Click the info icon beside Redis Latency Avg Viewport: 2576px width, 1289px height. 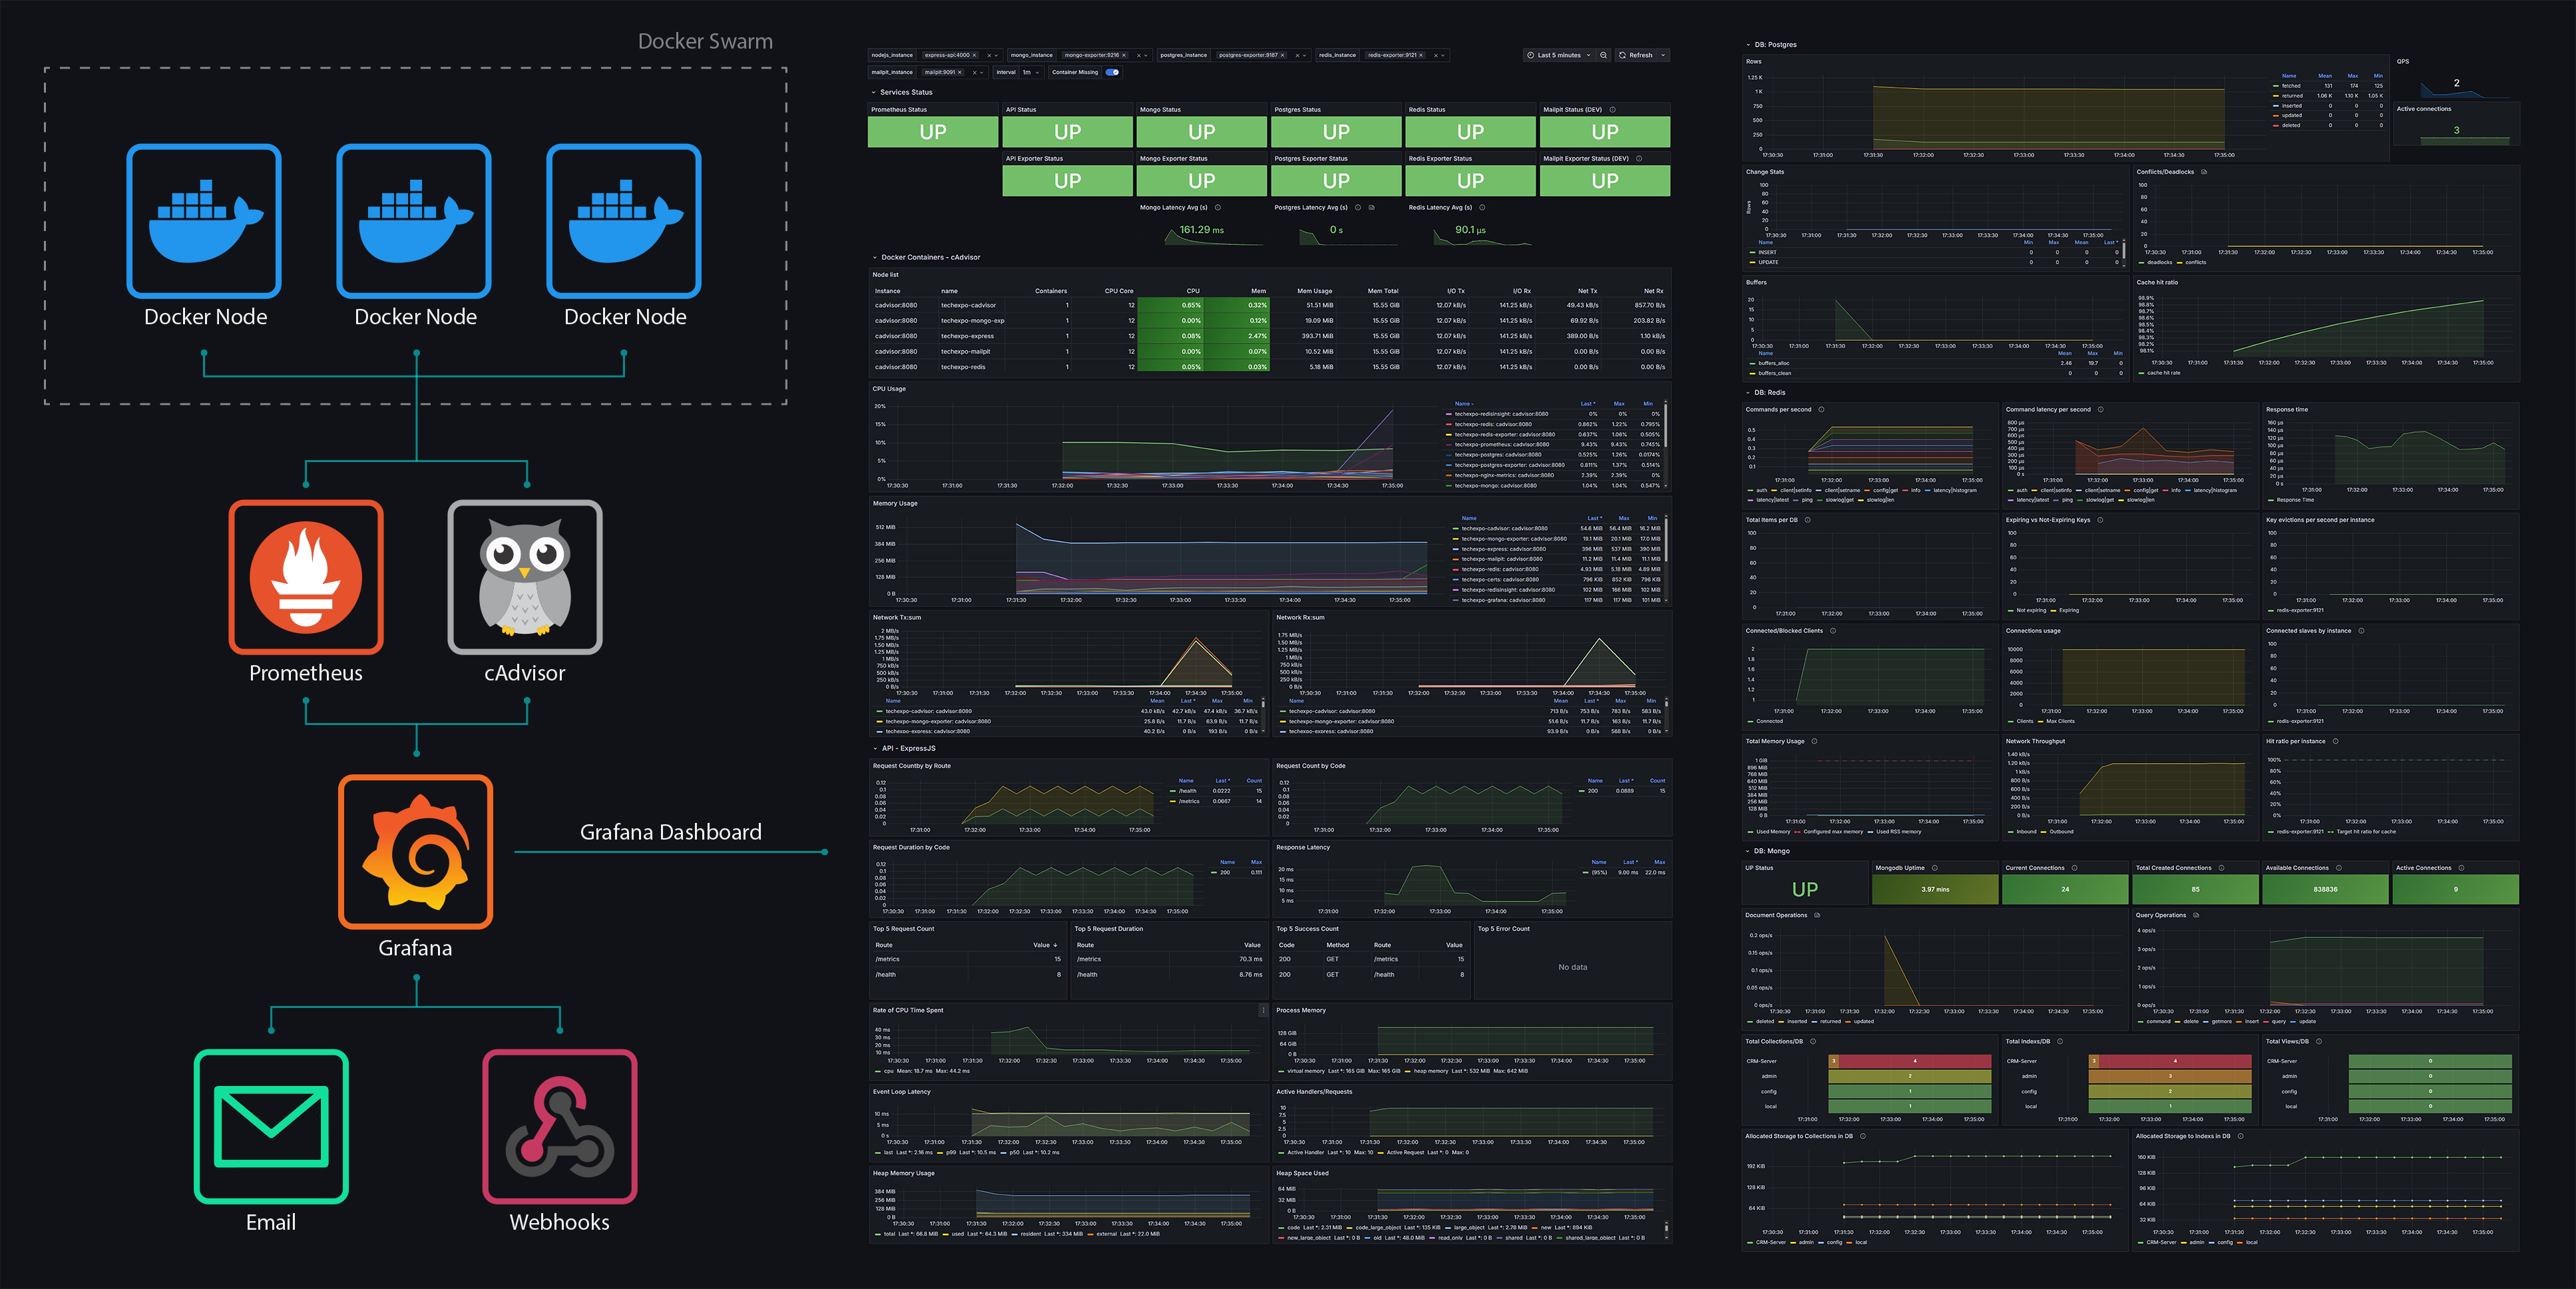pyautogui.click(x=1482, y=208)
